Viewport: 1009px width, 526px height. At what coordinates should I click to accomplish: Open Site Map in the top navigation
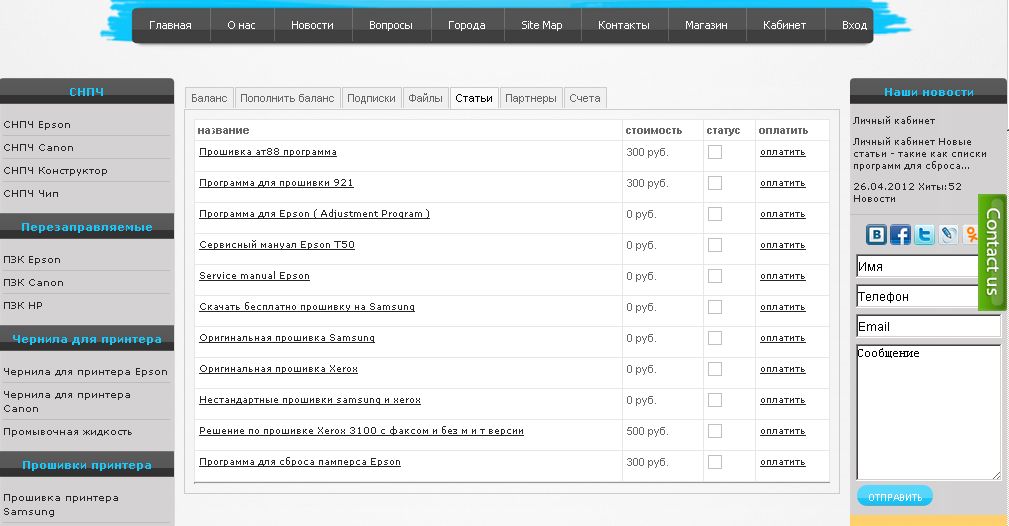(542, 25)
